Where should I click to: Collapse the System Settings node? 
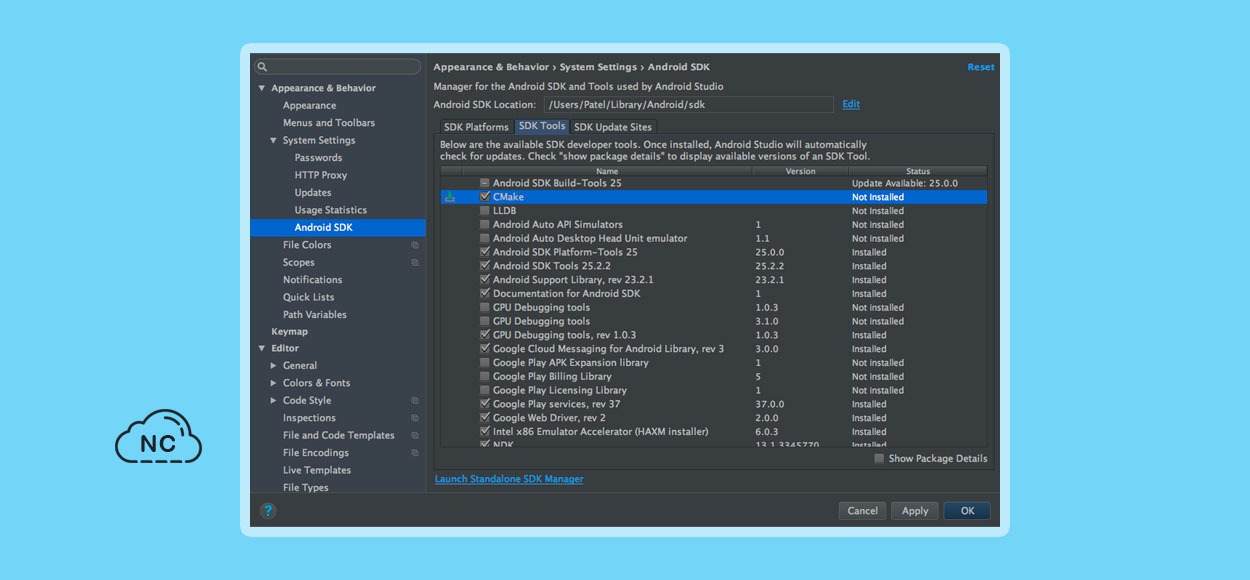tap(274, 141)
